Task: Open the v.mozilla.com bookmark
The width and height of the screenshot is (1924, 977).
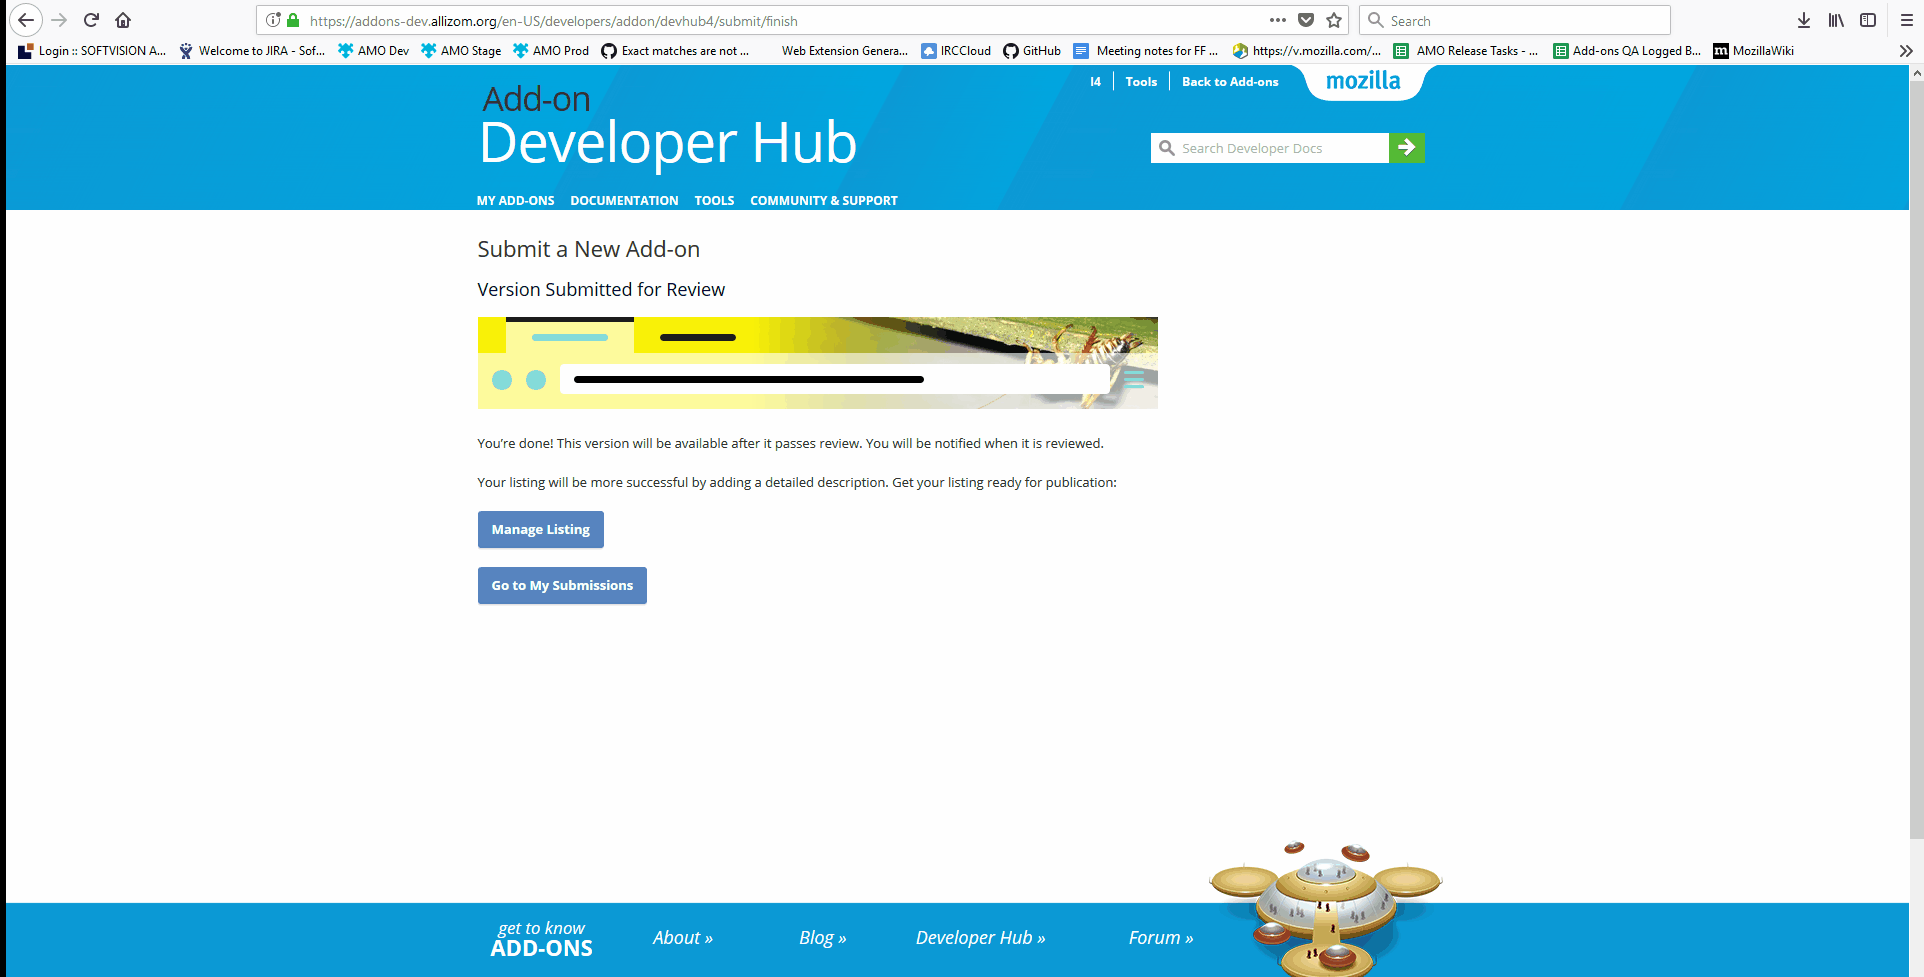Action: click(x=1307, y=51)
